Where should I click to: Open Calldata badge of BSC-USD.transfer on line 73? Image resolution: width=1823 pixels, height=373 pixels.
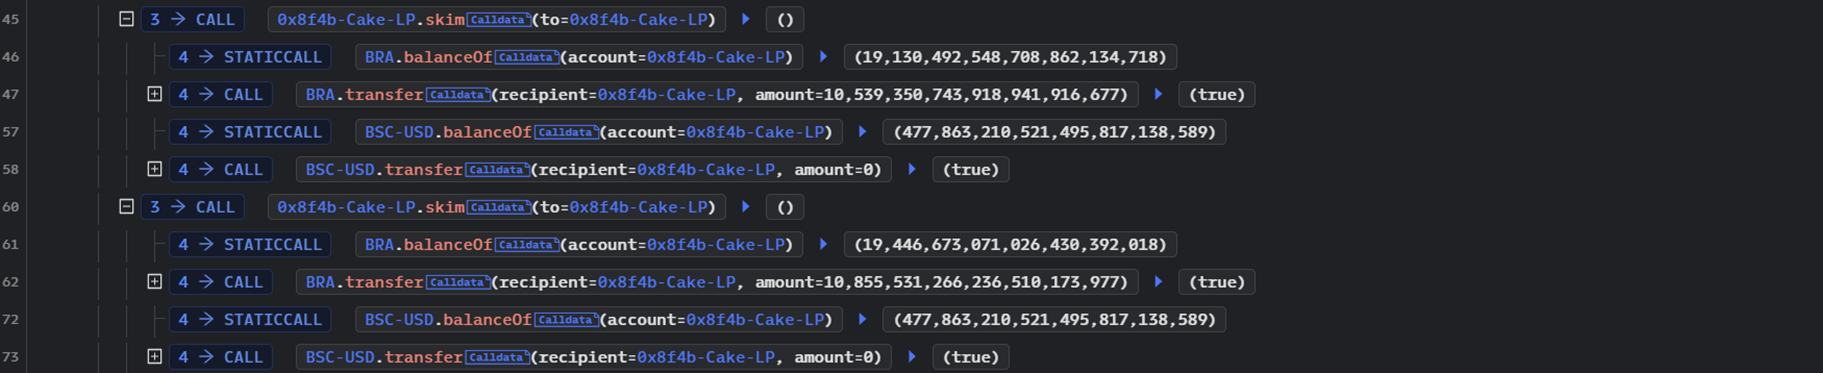(497, 357)
